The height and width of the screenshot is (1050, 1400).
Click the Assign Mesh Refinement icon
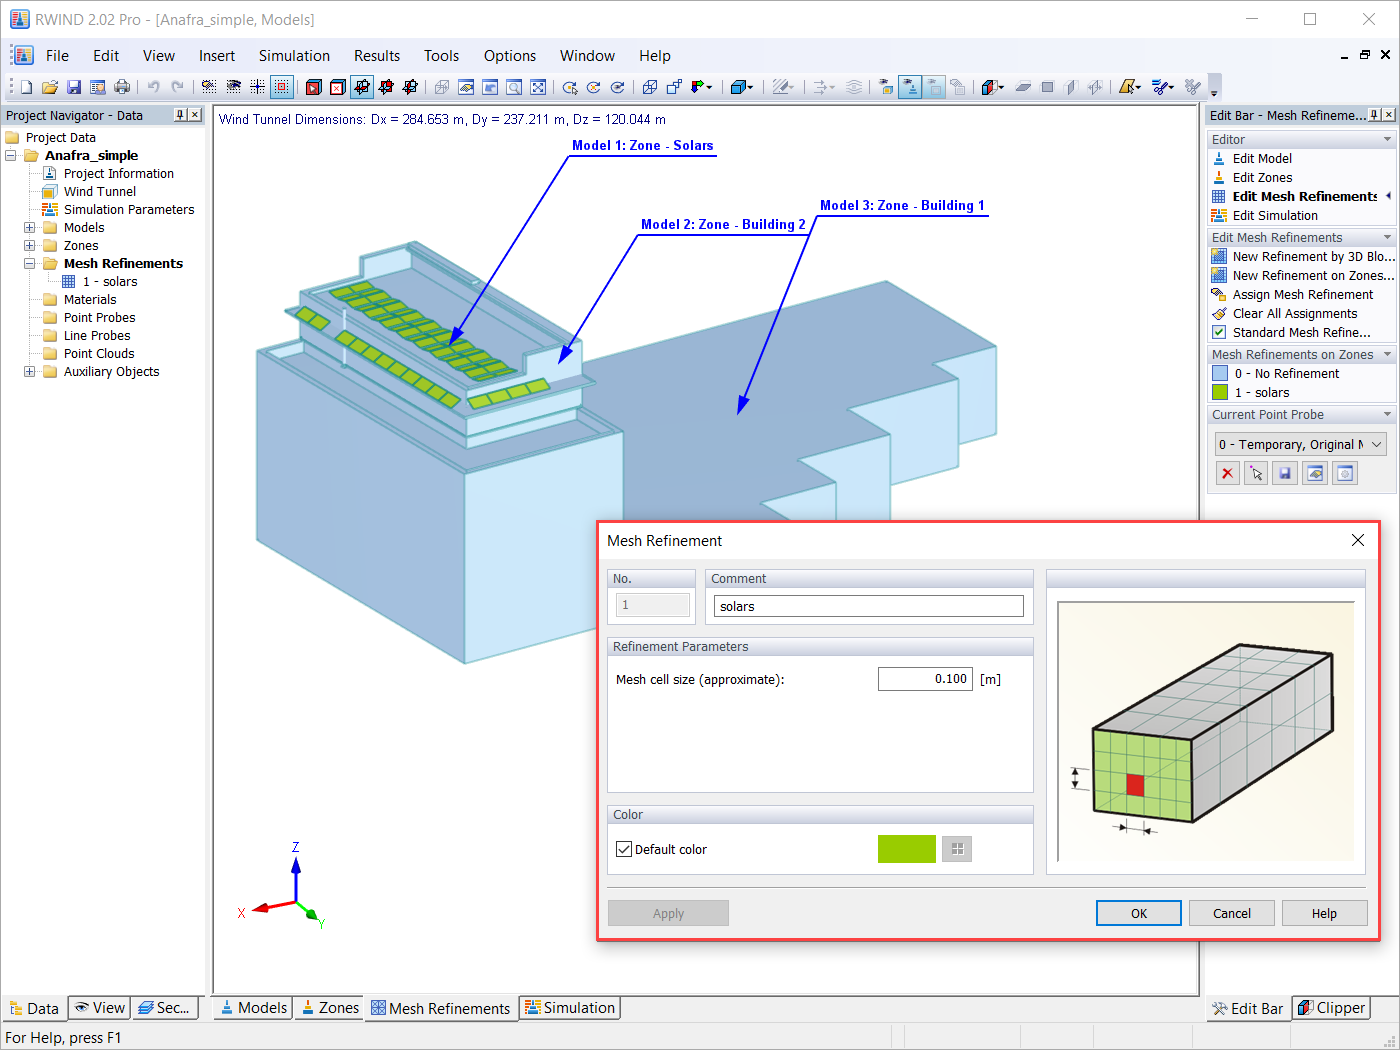[x=1219, y=295]
